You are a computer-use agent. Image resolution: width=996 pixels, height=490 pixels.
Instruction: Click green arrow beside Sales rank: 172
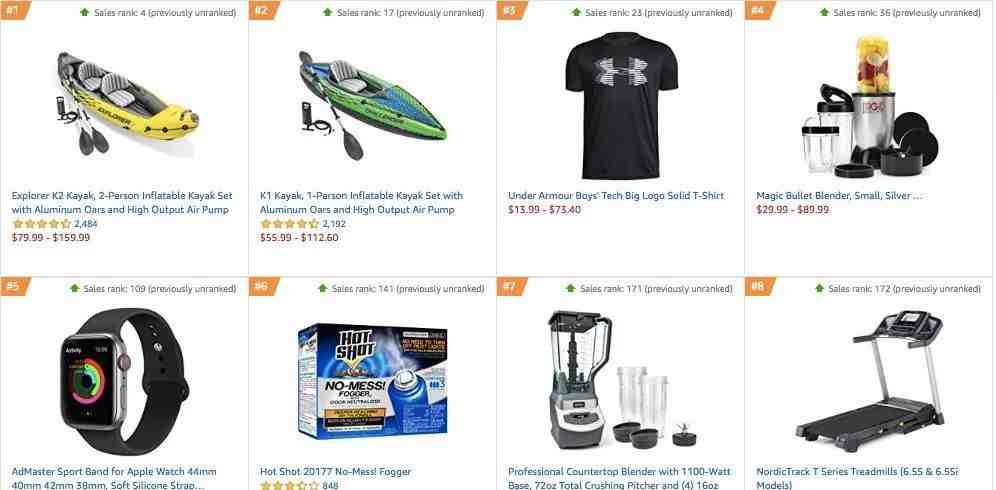pyautogui.click(x=819, y=288)
